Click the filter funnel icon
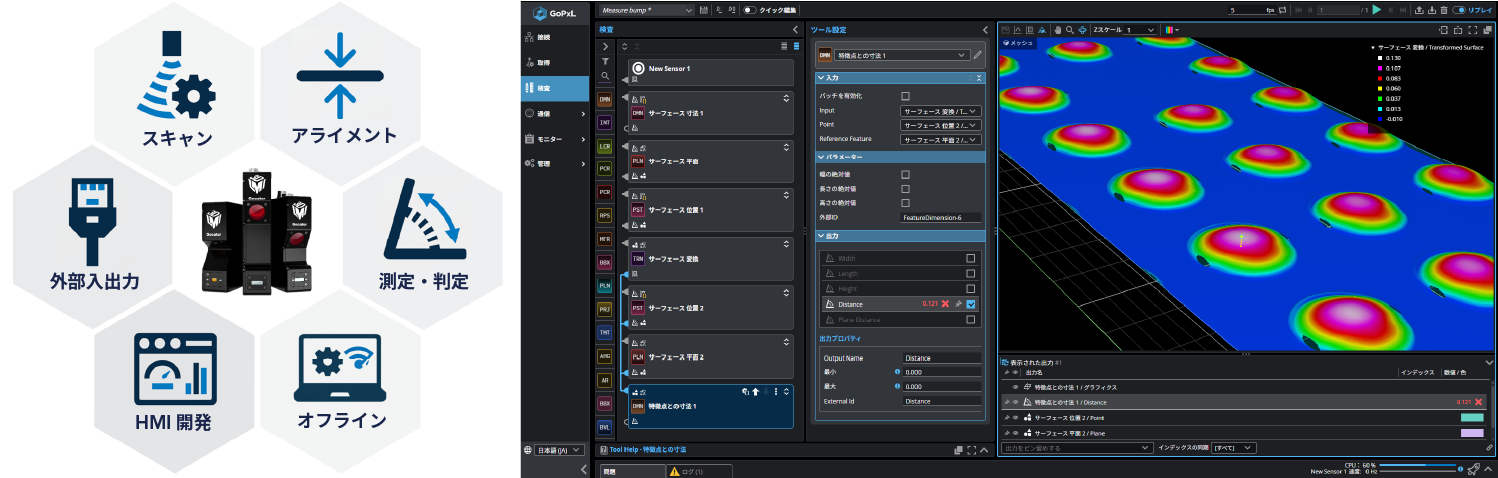The image size is (1498, 478). tap(605, 61)
